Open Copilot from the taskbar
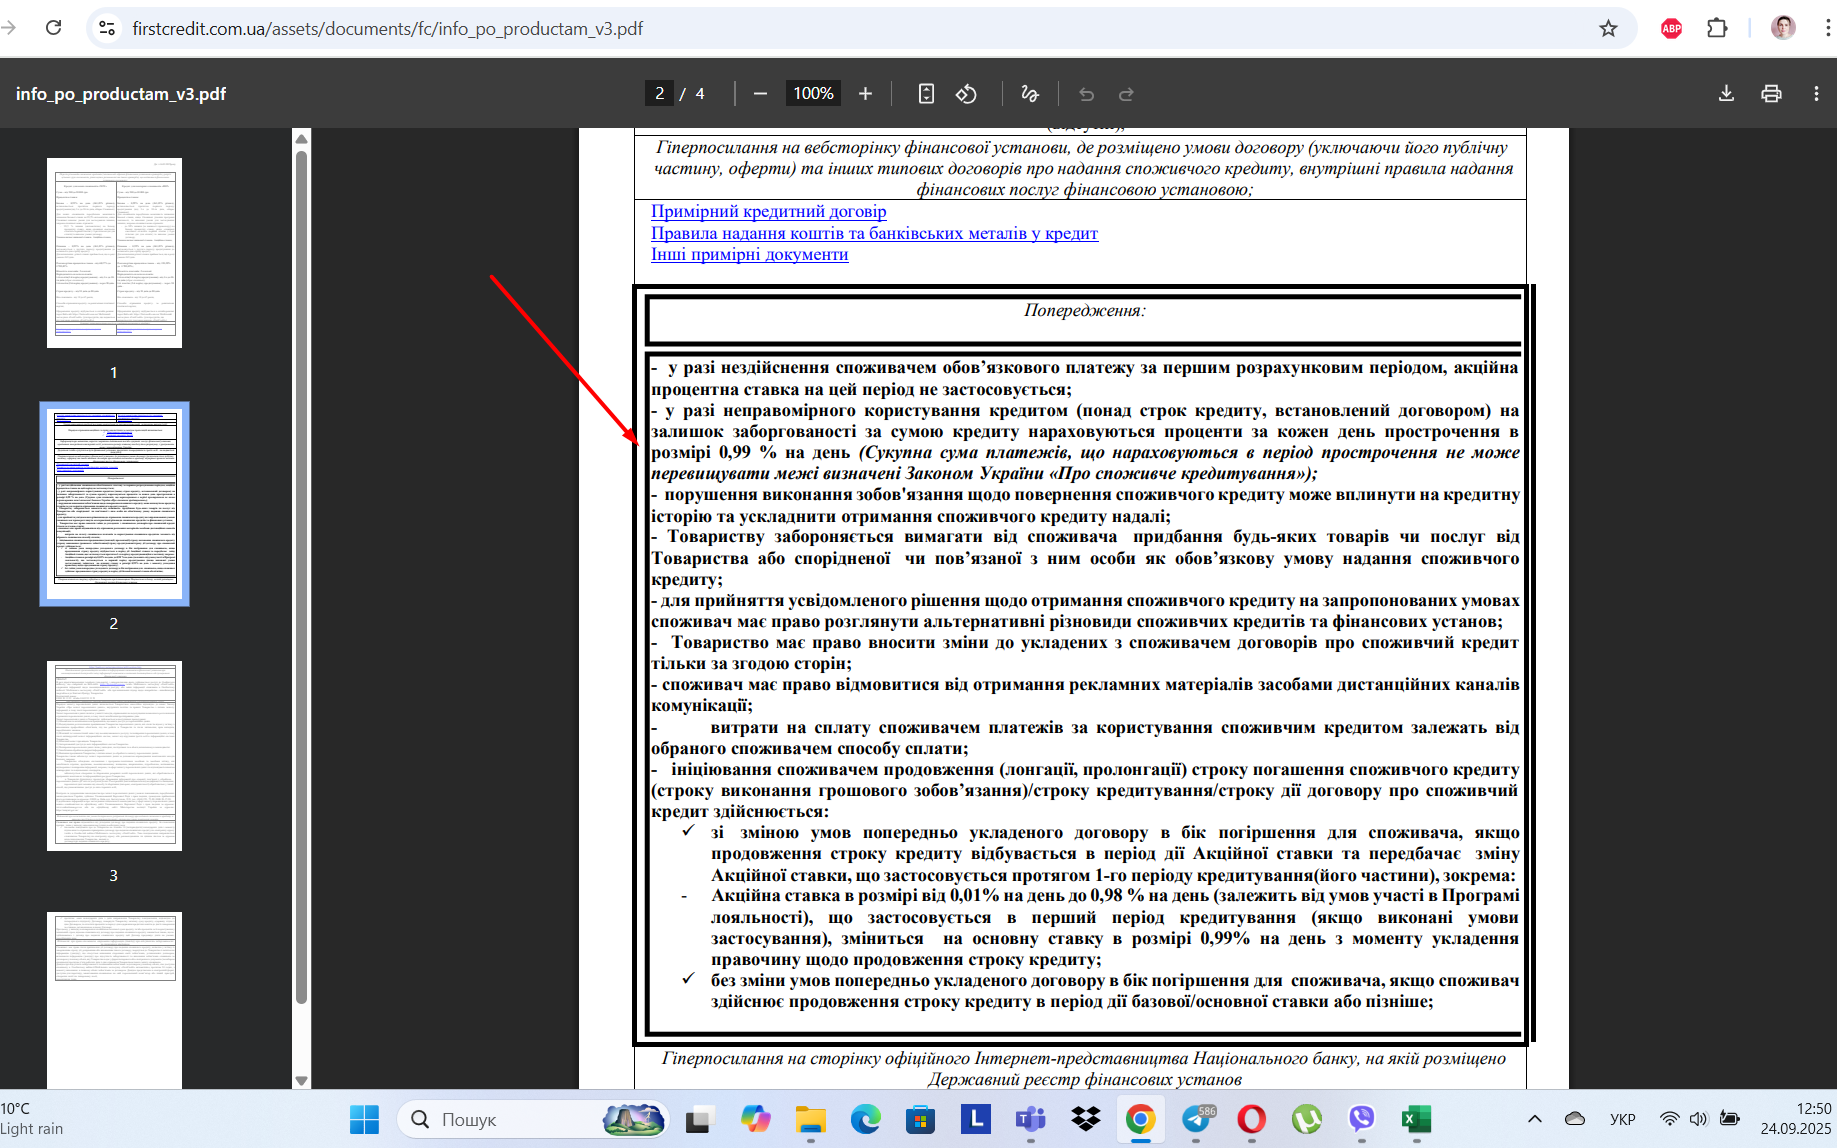 (x=755, y=1119)
